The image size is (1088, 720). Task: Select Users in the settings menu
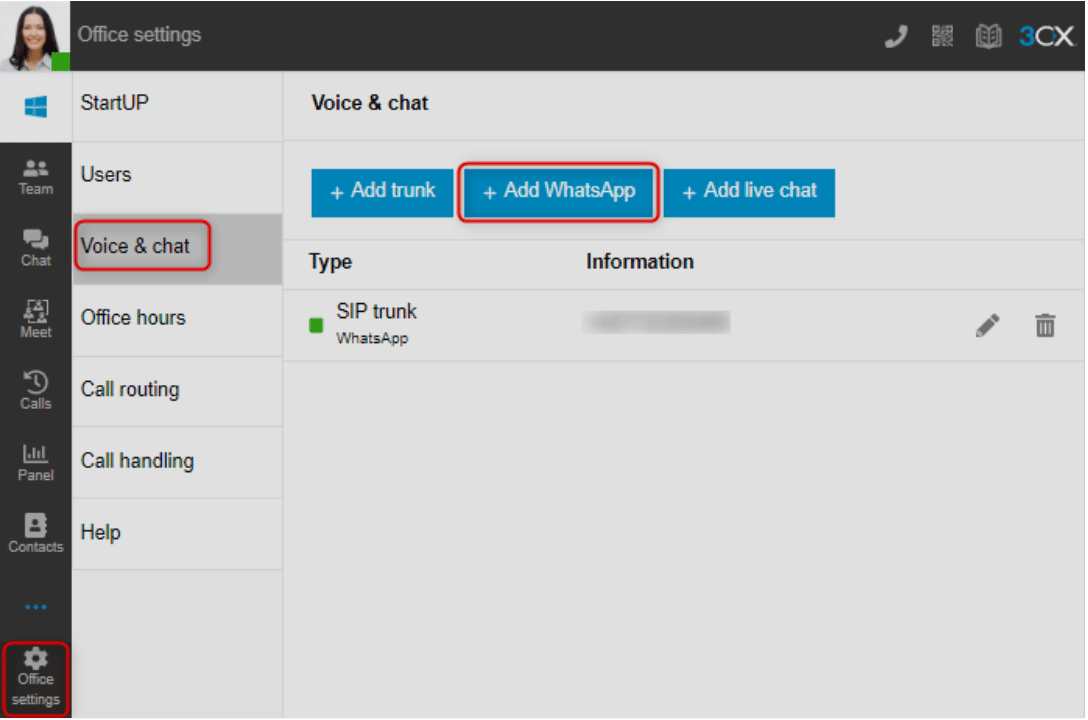click(x=106, y=175)
